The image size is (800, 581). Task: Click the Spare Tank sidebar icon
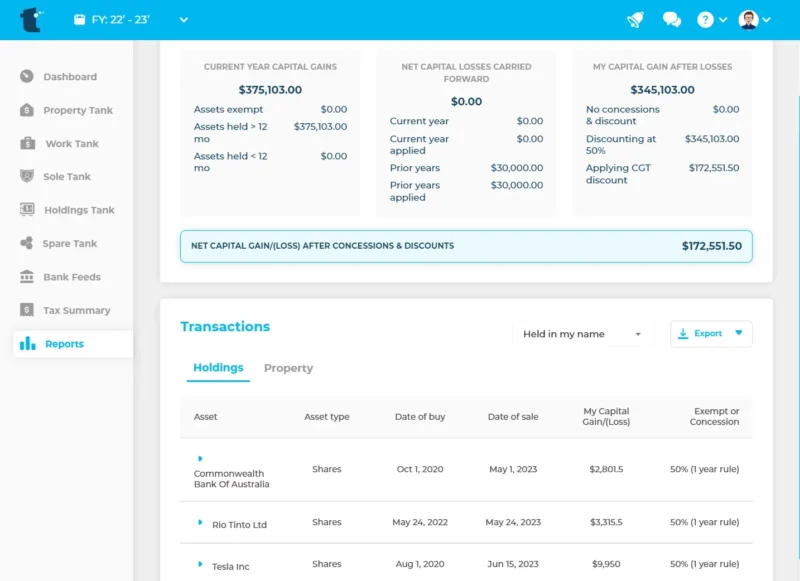point(26,244)
